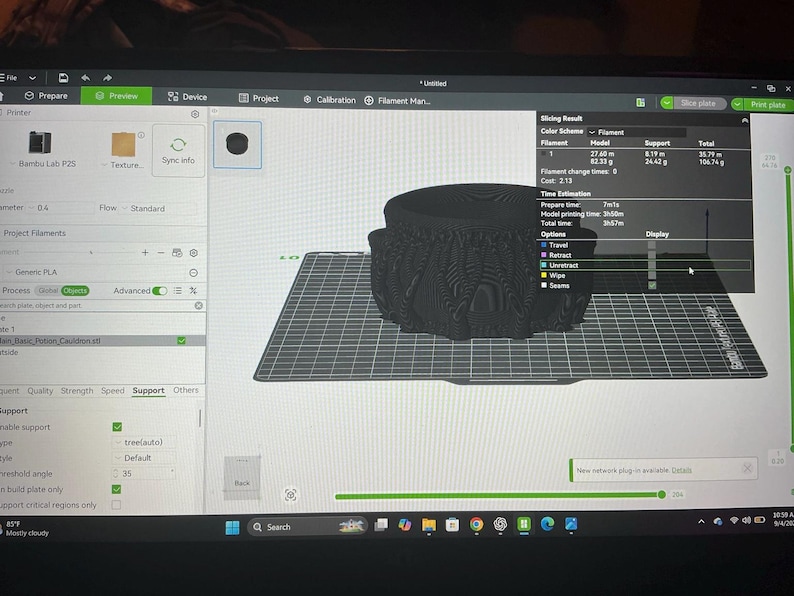Image resolution: width=794 pixels, height=596 pixels.
Task: Click the Slice plate button
Action: pos(698,103)
